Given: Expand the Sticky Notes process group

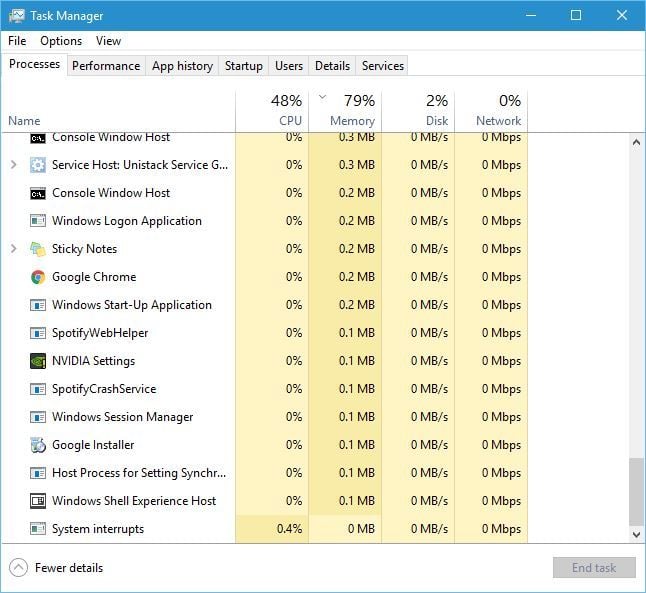Looking at the screenshot, I should 14,249.
